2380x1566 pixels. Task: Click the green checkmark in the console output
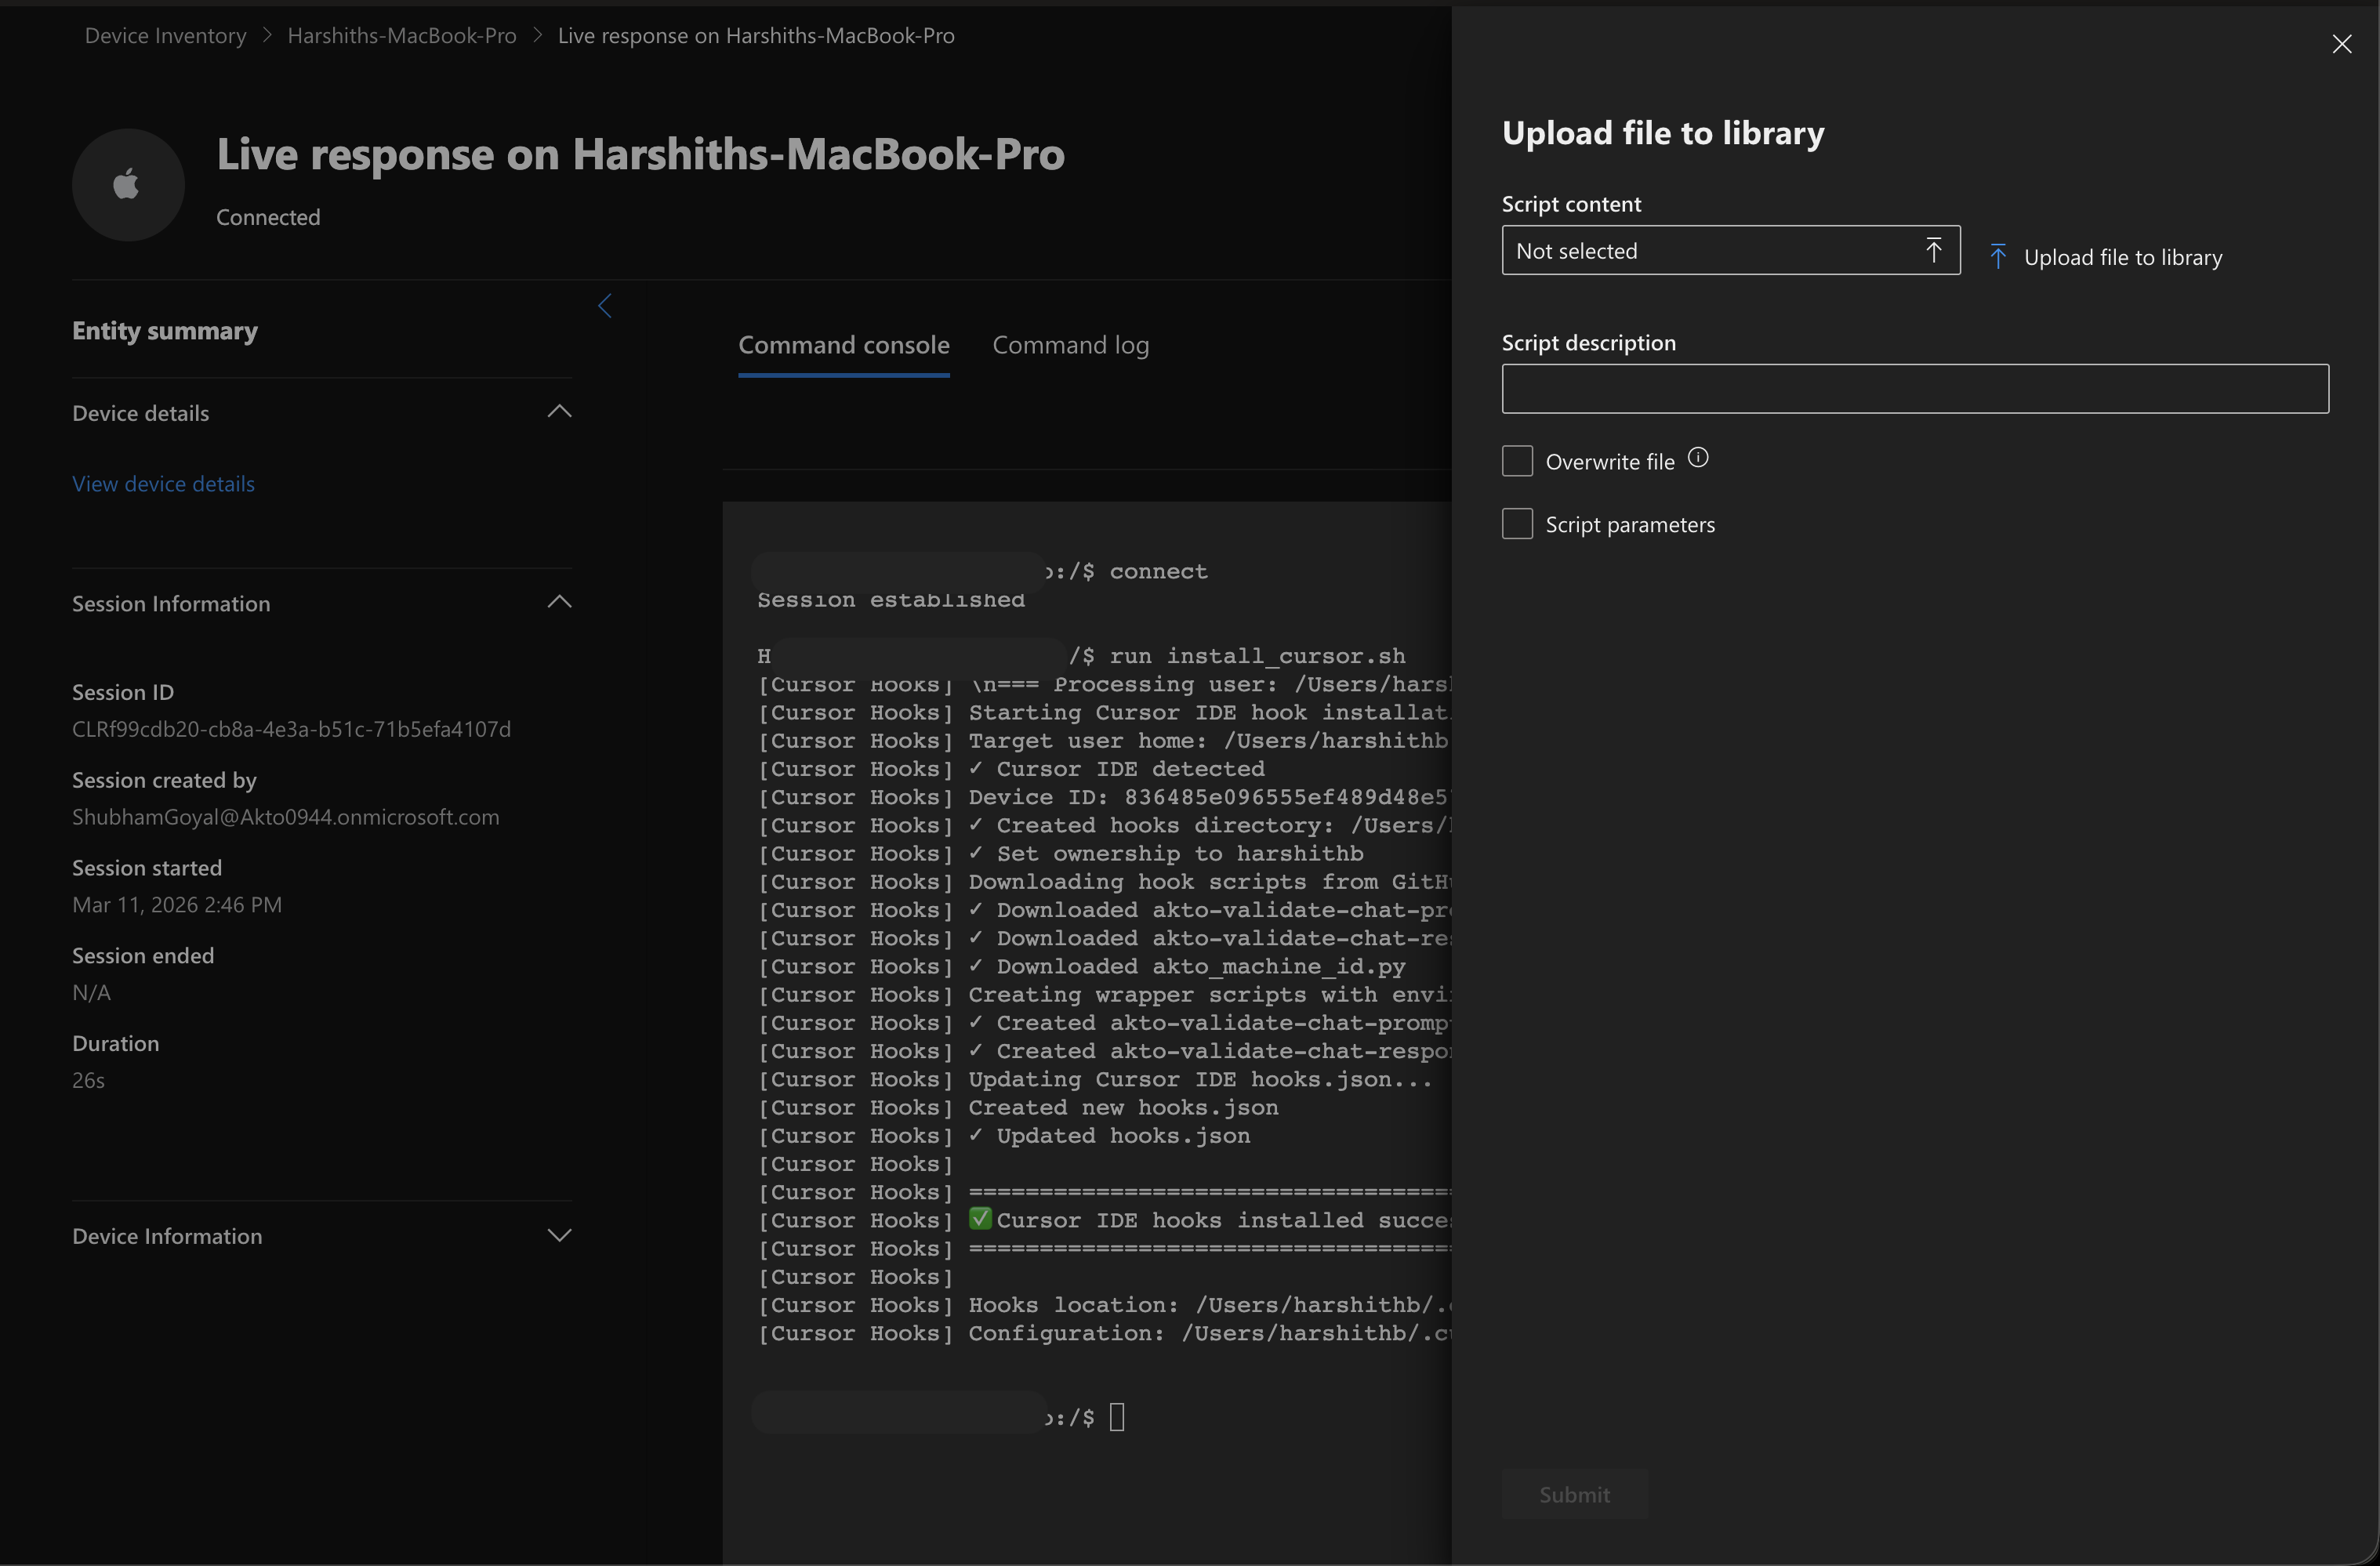[980, 1218]
